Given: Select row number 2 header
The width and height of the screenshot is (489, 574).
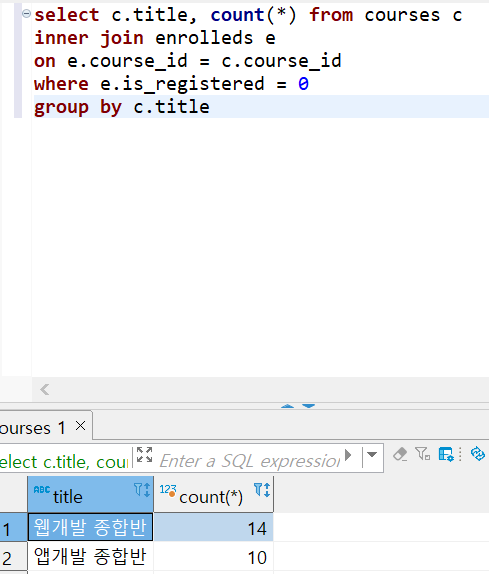Looking at the screenshot, I should (x=14, y=557).
